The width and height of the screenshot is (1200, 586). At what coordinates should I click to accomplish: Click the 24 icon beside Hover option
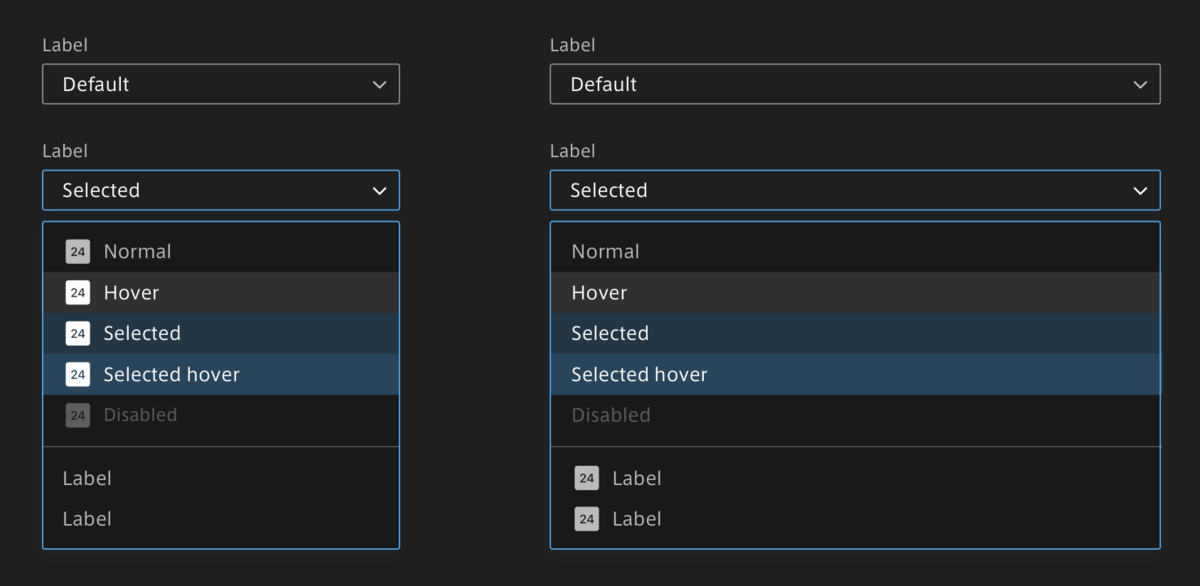tap(78, 293)
